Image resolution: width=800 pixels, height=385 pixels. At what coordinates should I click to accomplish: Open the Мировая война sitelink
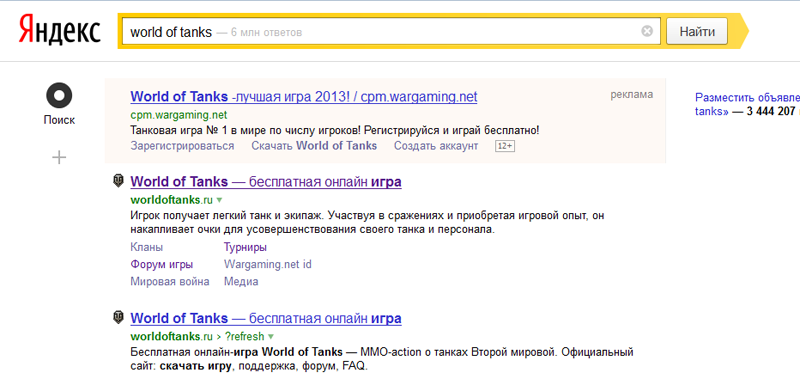[x=170, y=281]
